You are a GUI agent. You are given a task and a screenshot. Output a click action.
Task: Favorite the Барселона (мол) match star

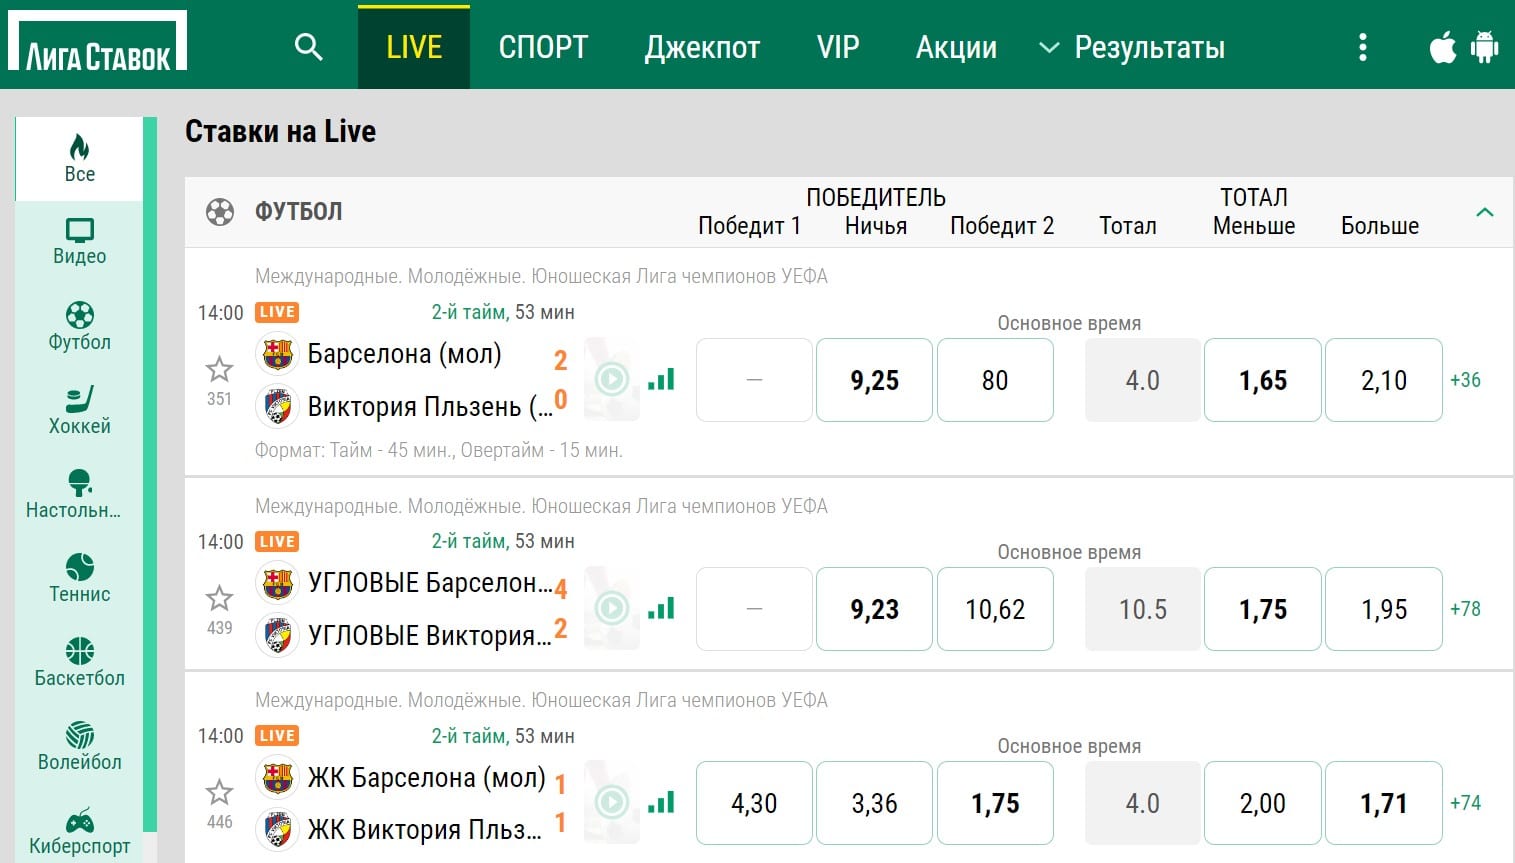(x=219, y=370)
